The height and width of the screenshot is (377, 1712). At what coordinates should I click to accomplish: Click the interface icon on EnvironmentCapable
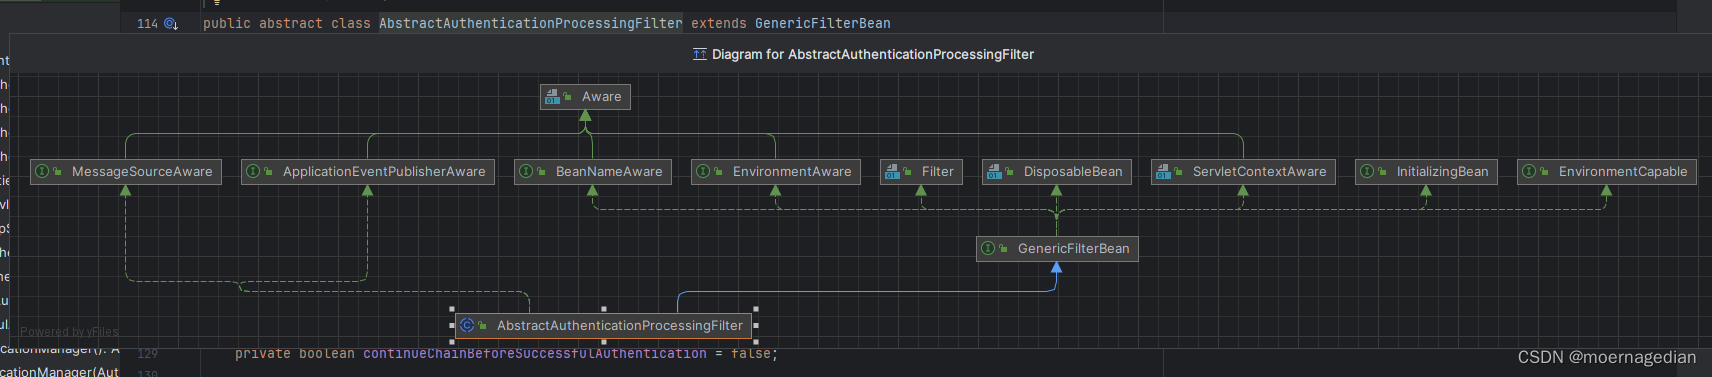point(1529,172)
